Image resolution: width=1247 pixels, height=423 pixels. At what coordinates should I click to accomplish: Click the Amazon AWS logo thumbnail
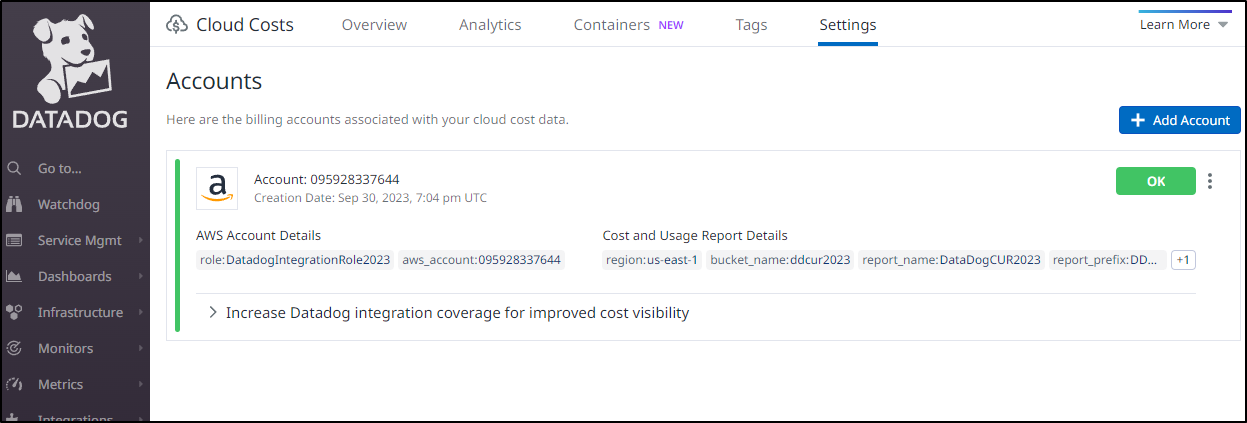217,188
